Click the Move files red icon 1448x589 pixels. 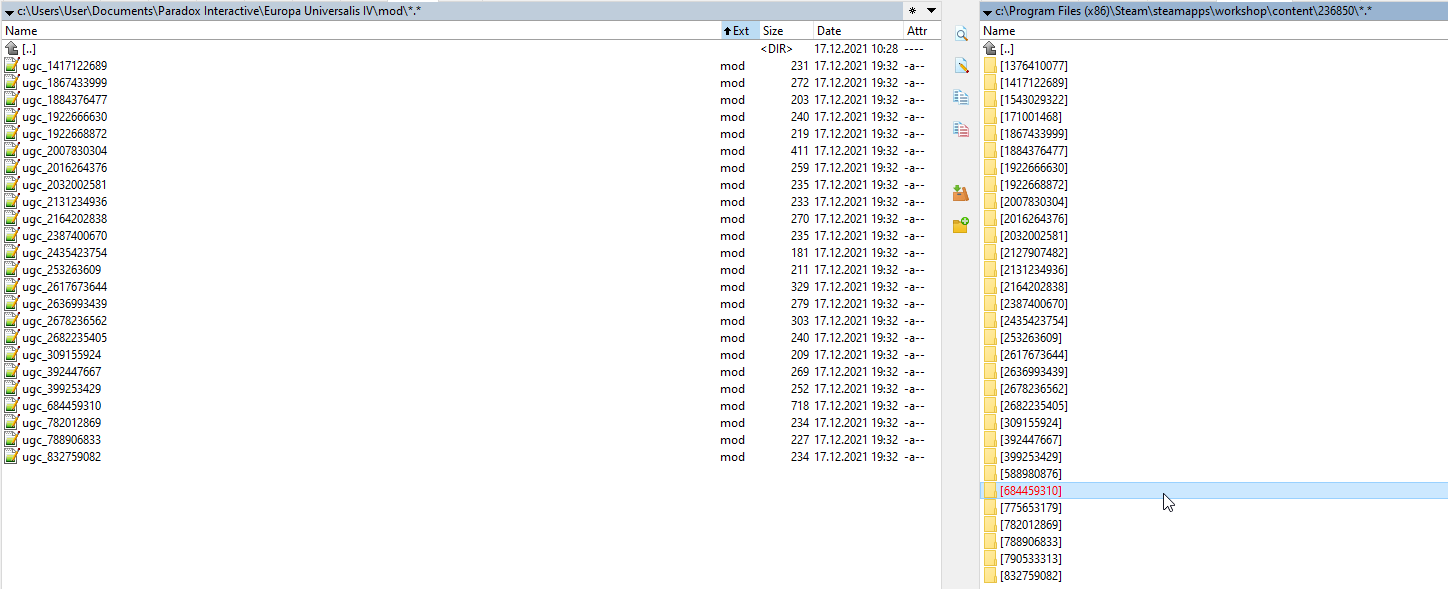[961, 129]
